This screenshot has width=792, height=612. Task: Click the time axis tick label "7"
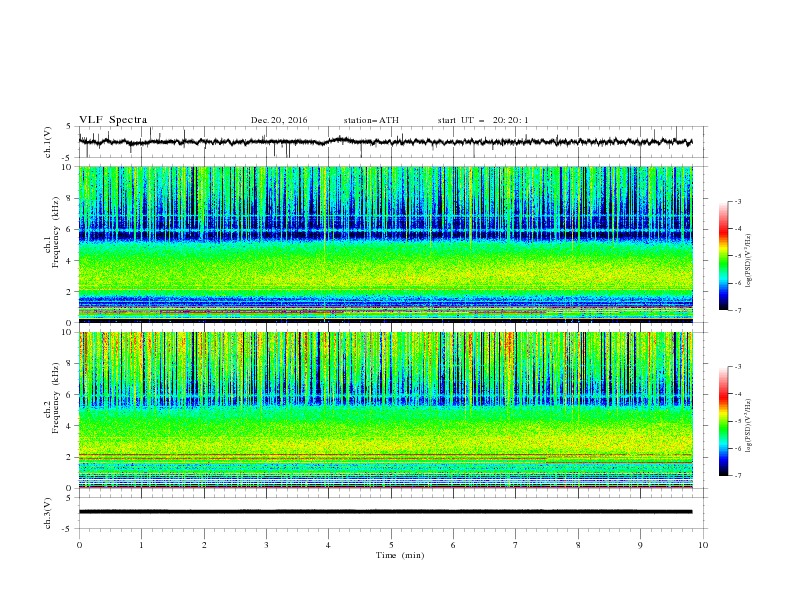click(x=516, y=545)
